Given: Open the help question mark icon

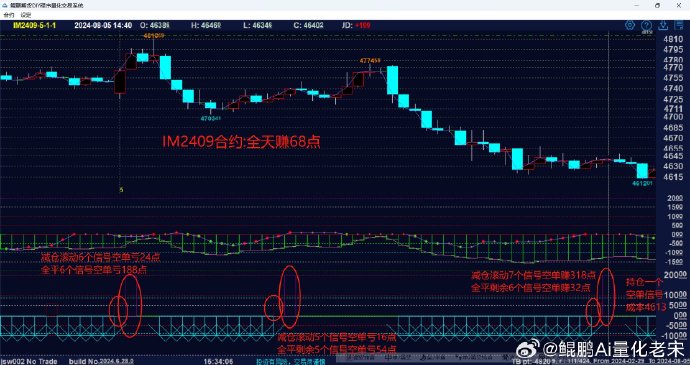Looking at the screenshot, I should tap(646, 26).
